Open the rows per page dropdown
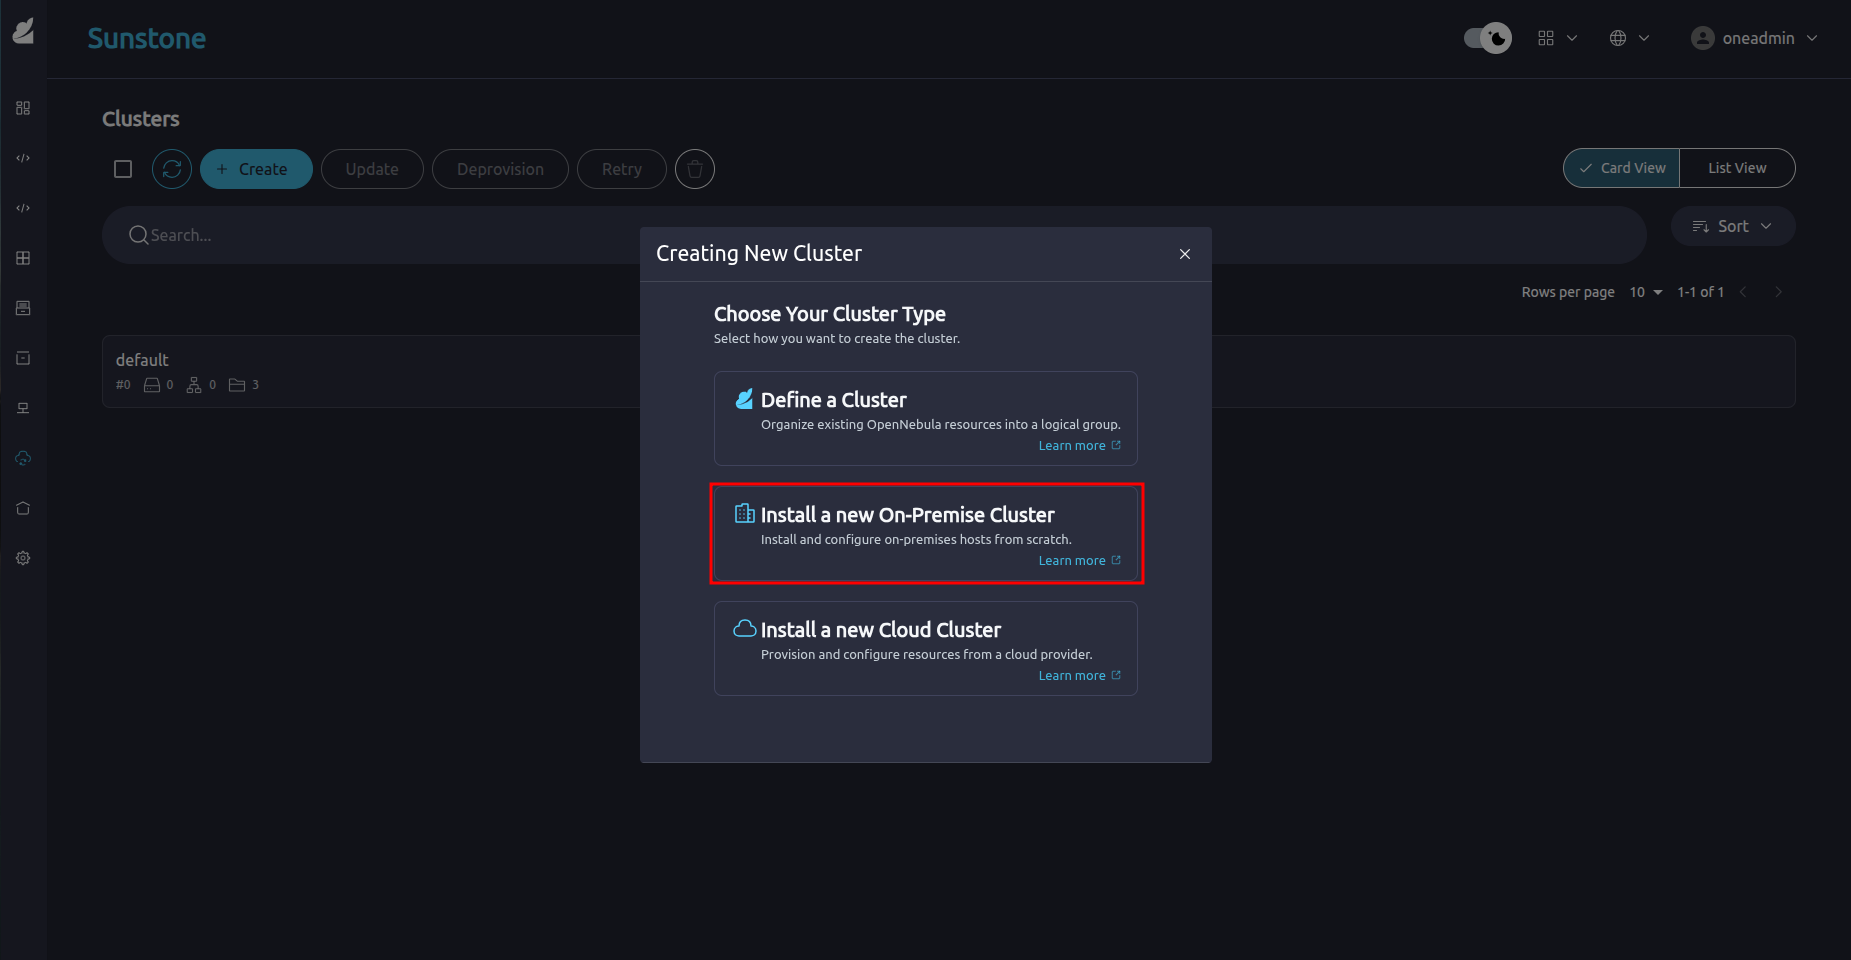Screen dimensions: 1851x960 (1645, 292)
